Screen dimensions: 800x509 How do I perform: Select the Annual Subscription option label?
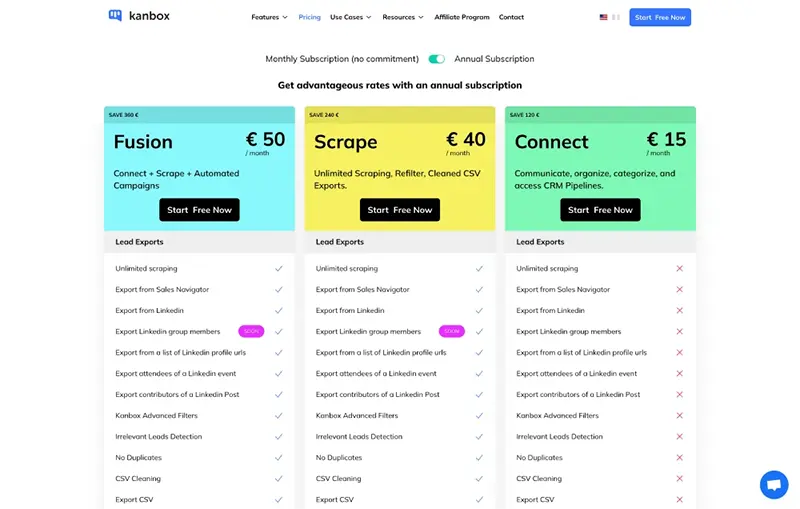point(494,59)
